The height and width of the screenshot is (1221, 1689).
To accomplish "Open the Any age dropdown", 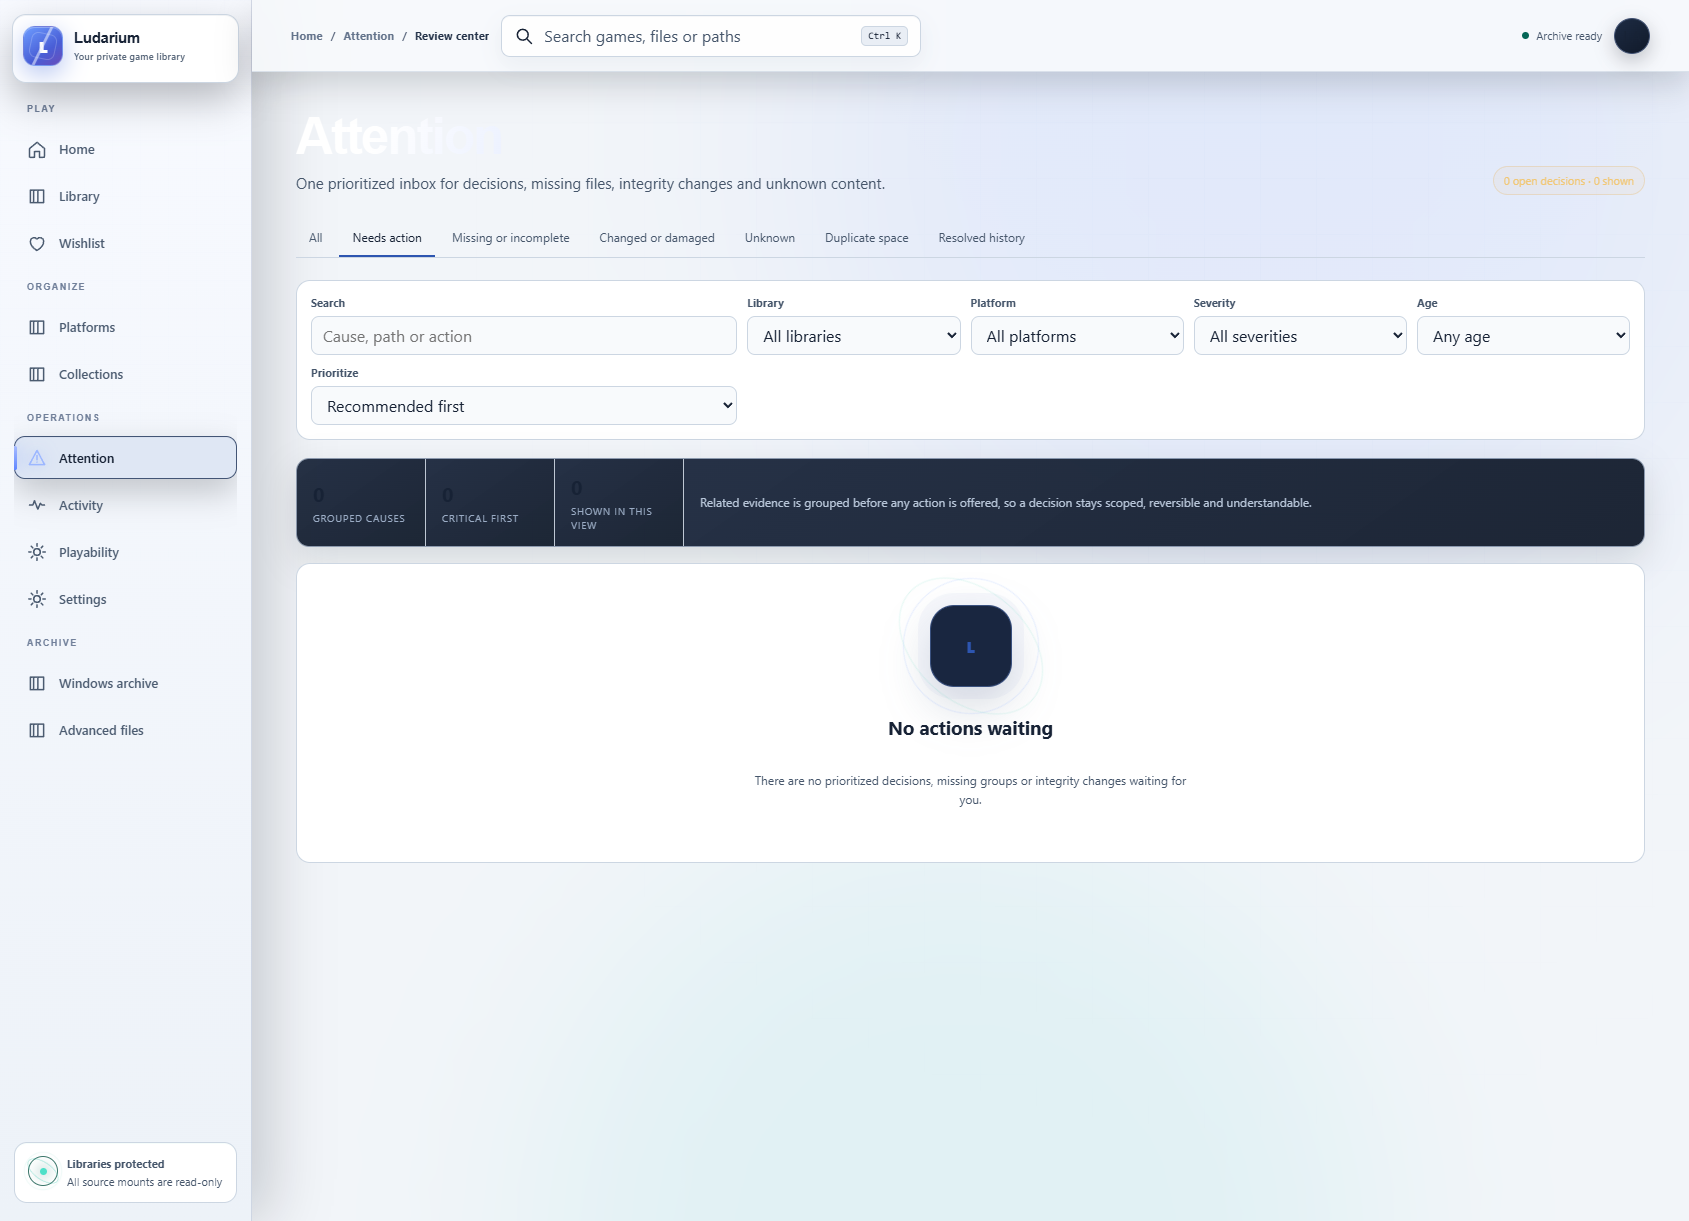I will click(1523, 336).
